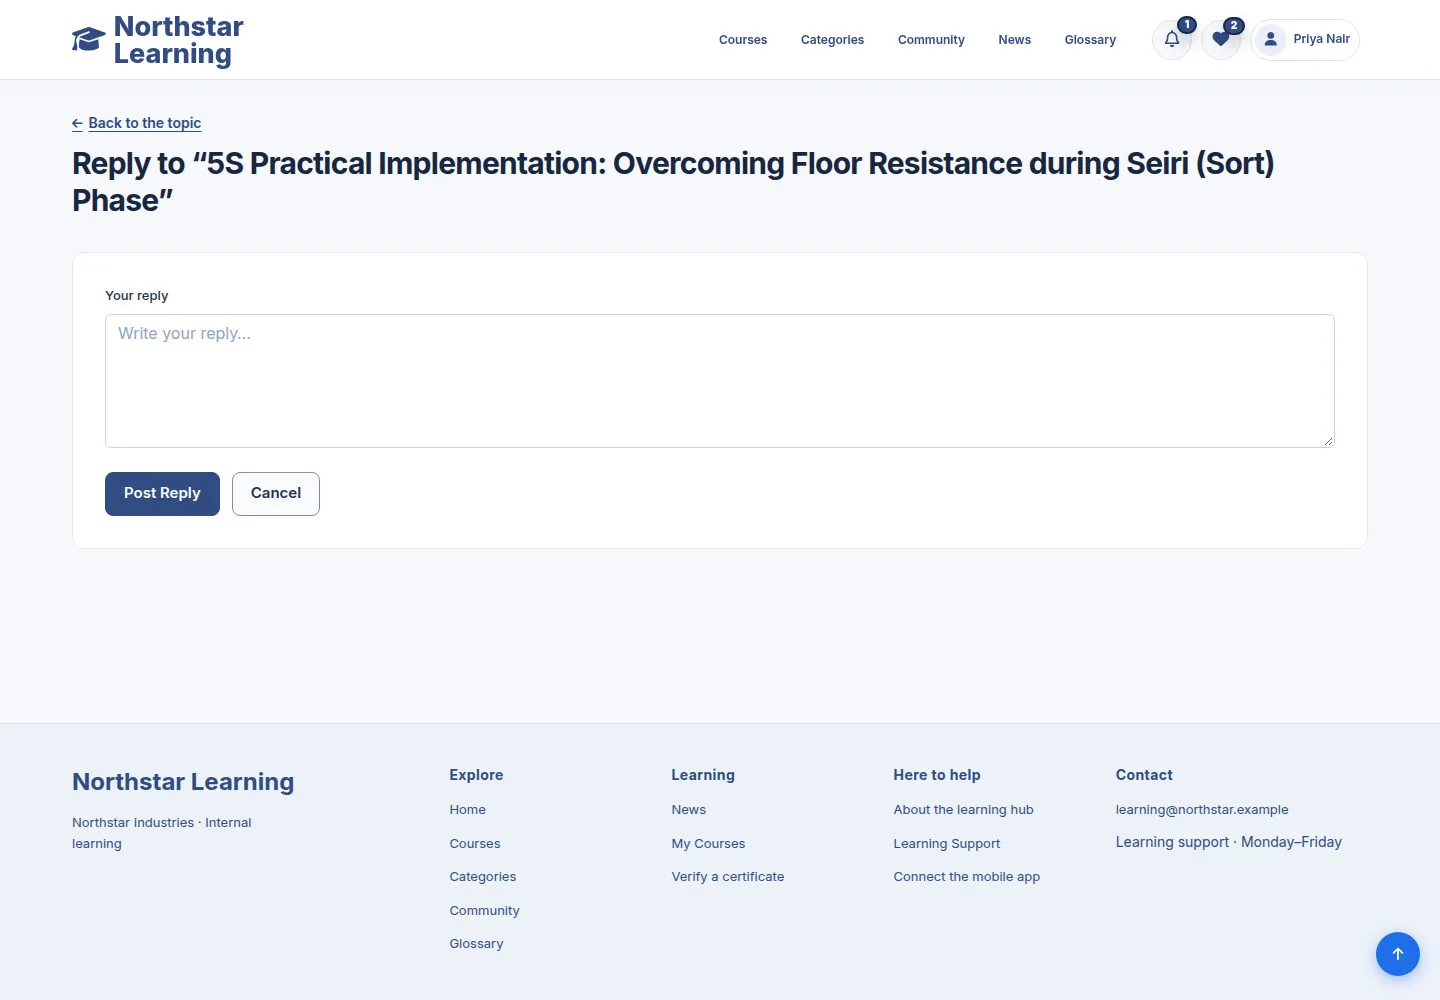Visit Community from the footer Explore list
1440x1000 pixels.
485,911
